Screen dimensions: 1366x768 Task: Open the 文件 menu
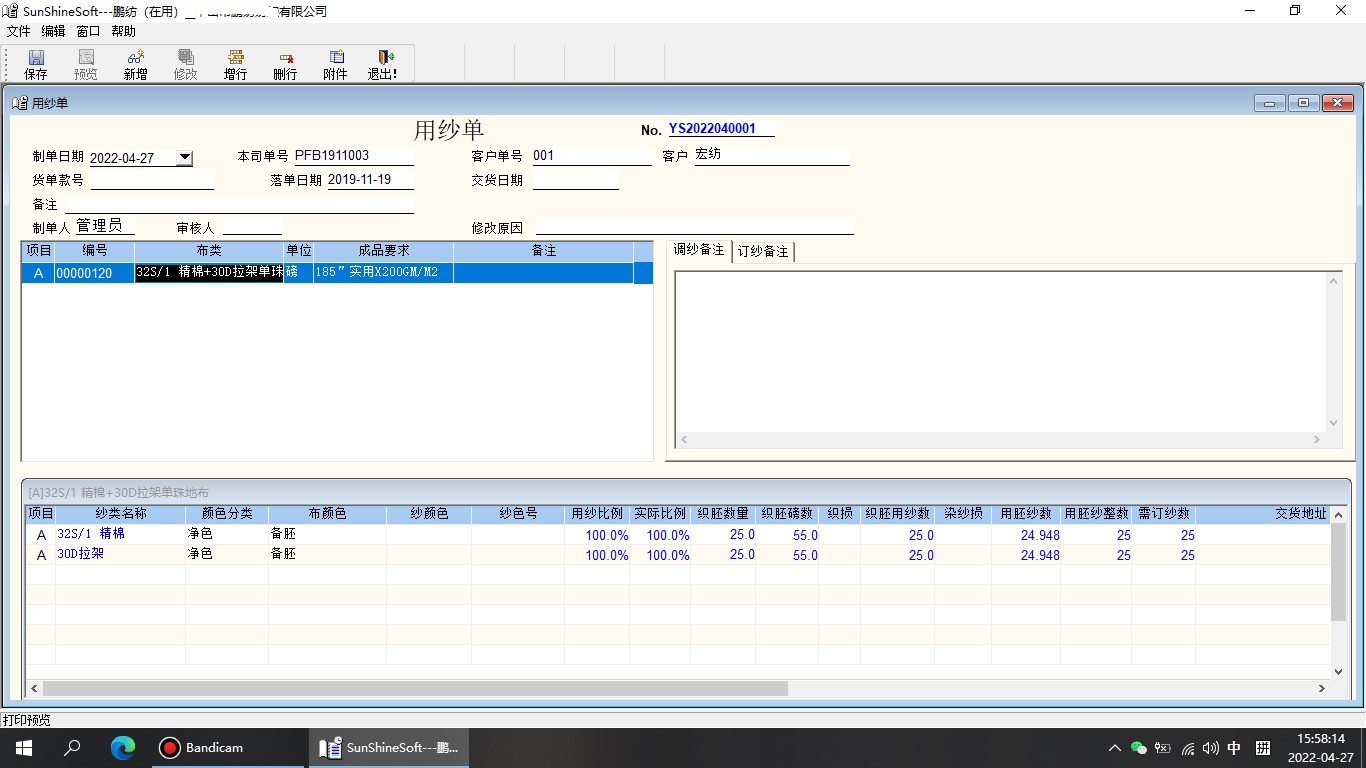point(19,31)
